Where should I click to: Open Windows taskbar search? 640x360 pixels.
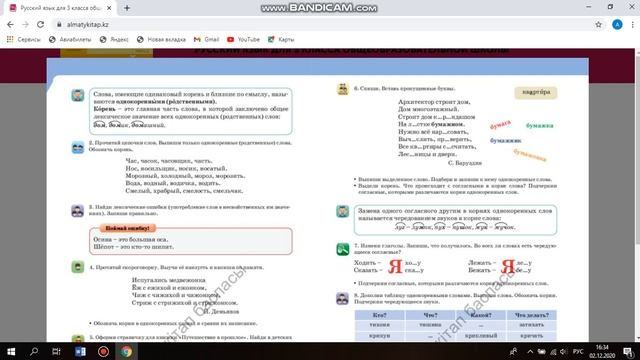[34, 351]
